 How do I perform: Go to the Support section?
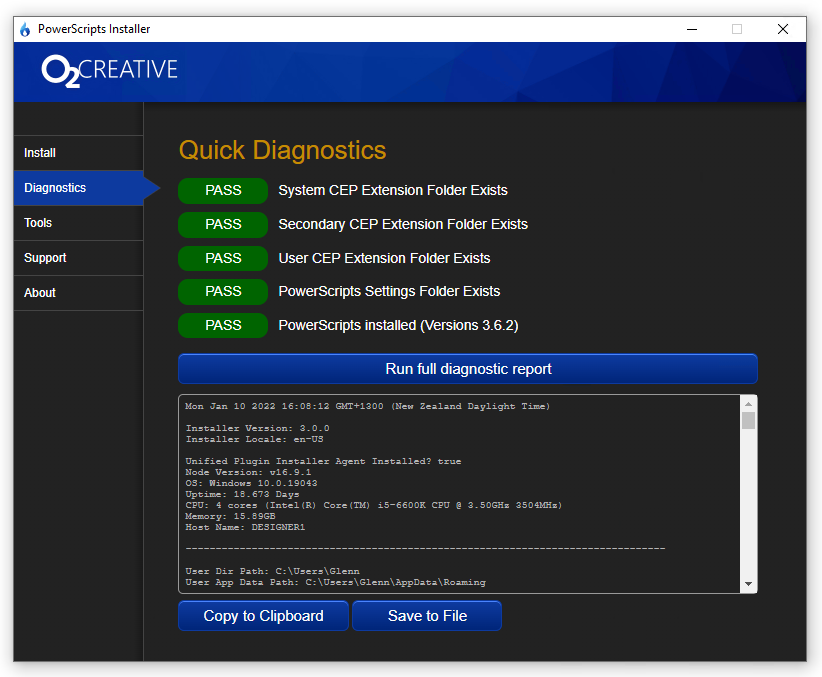78,258
